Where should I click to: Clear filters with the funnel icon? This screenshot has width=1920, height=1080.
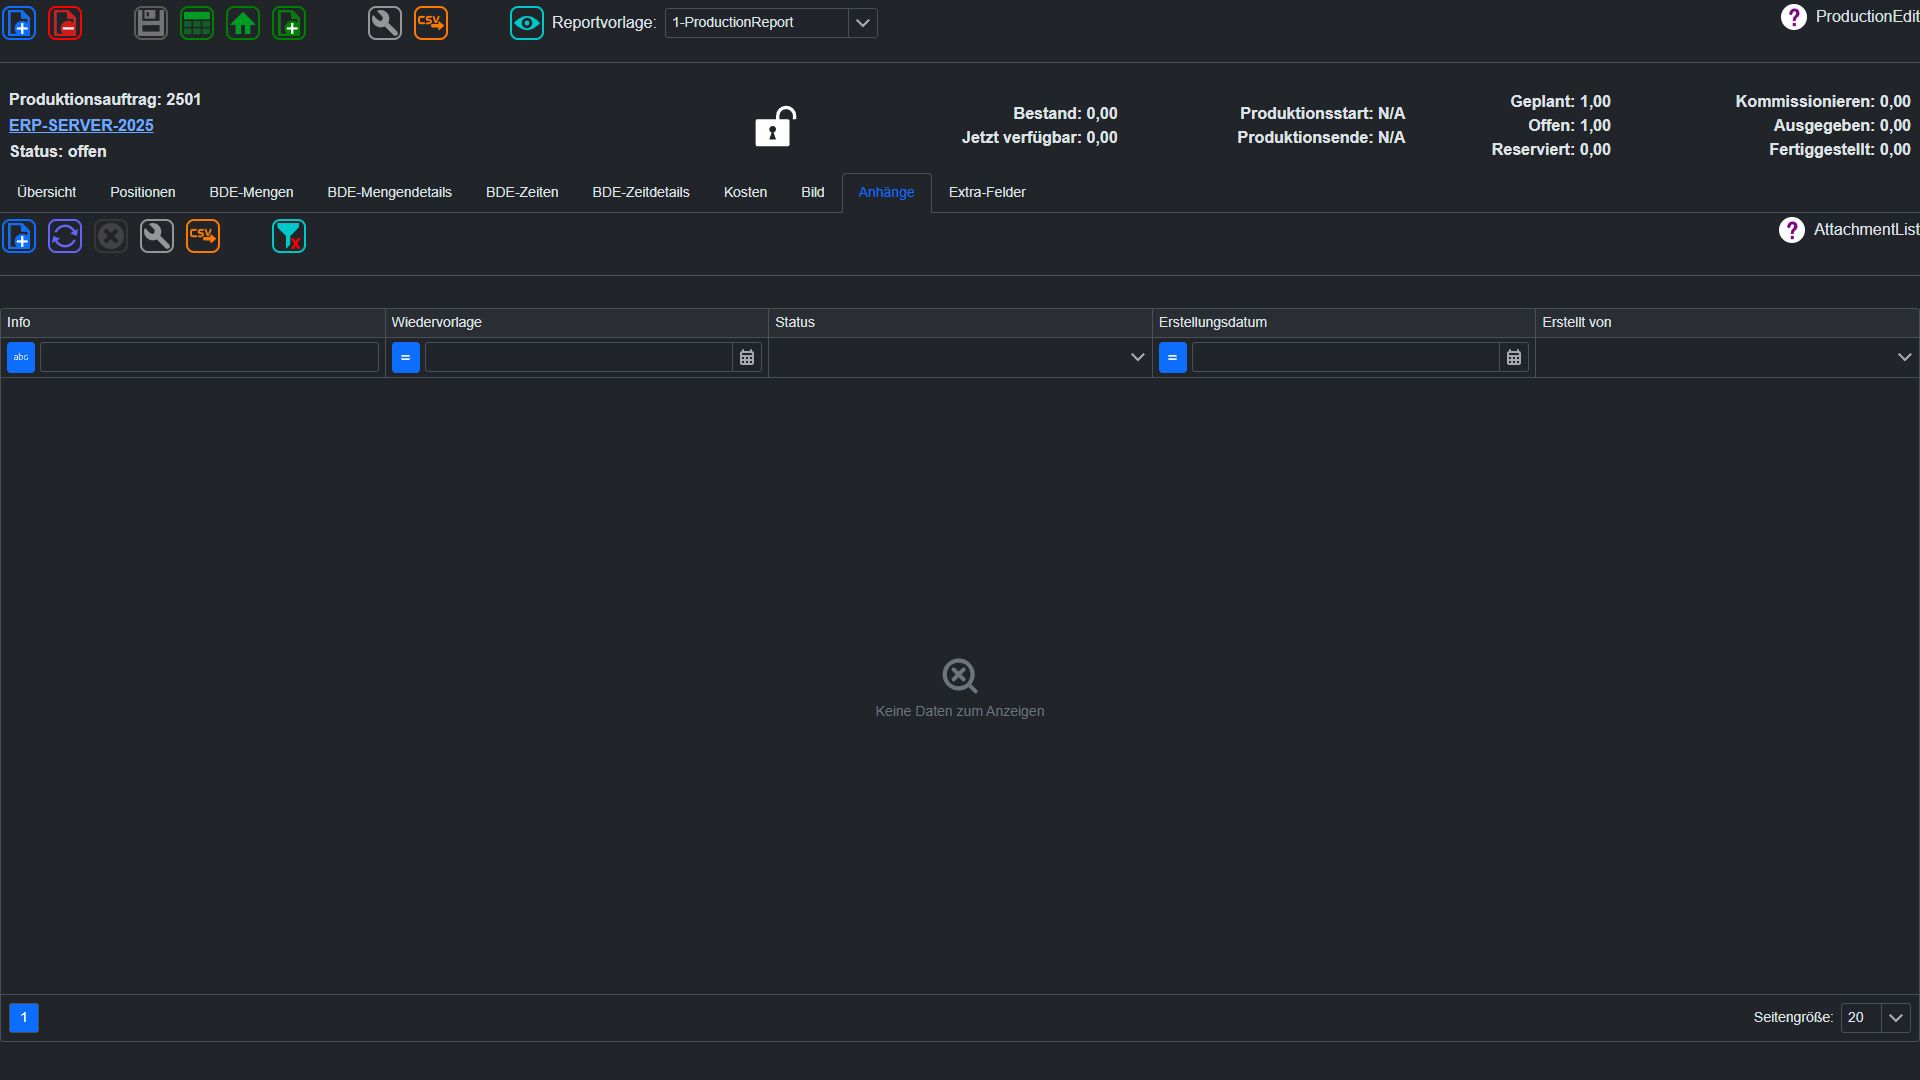pos(289,237)
